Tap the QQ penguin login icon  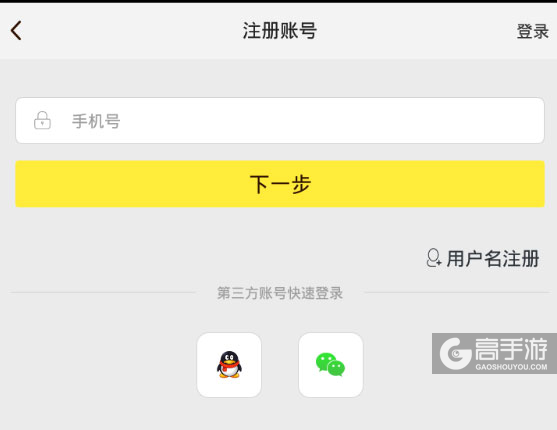point(229,365)
